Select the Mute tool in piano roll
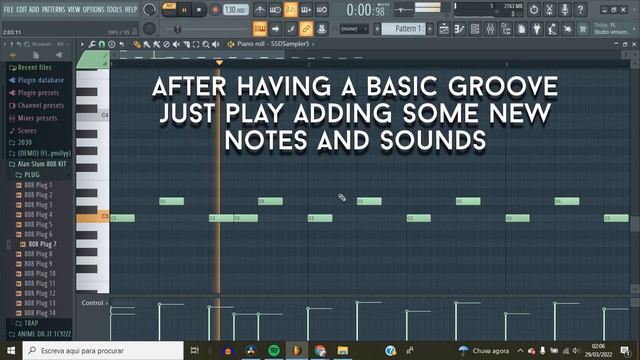Image resolution: width=640 pixels, height=360 pixels. point(176,44)
